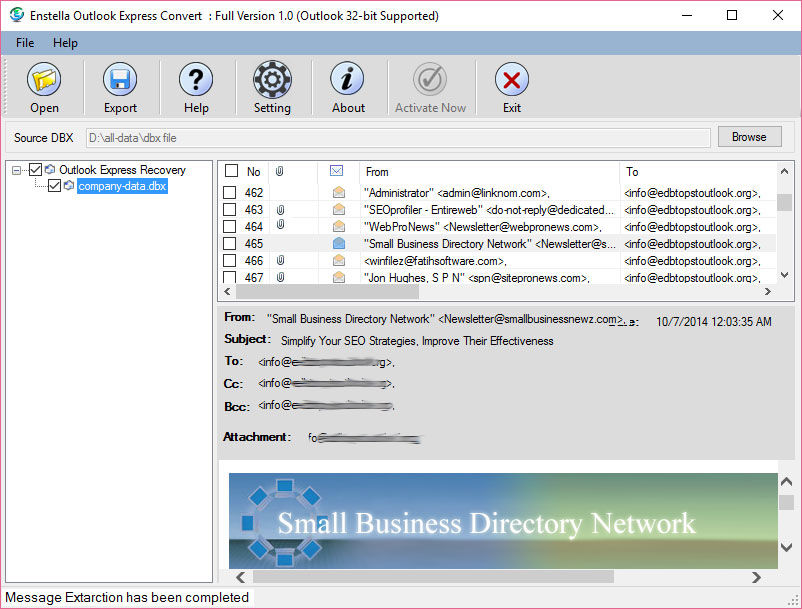
Task: Open the Setting gear tool
Action: coord(272,80)
